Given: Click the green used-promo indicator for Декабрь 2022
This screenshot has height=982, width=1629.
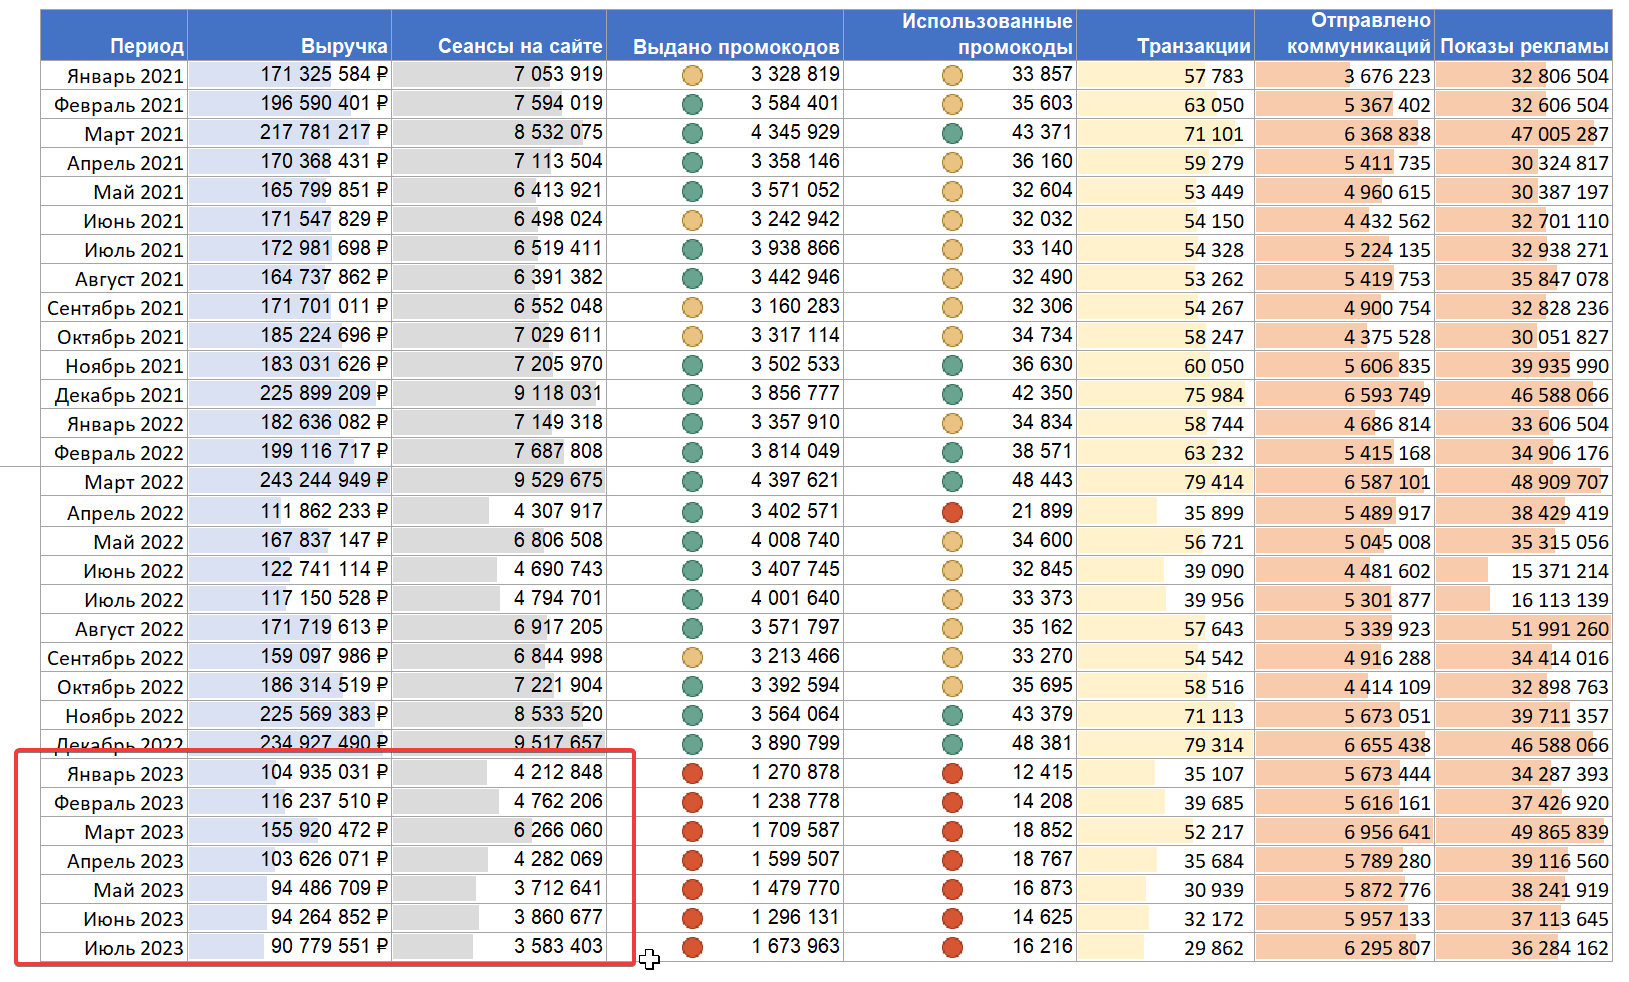Looking at the screenshot, I should pyautogui.click(x=952, y=745).
